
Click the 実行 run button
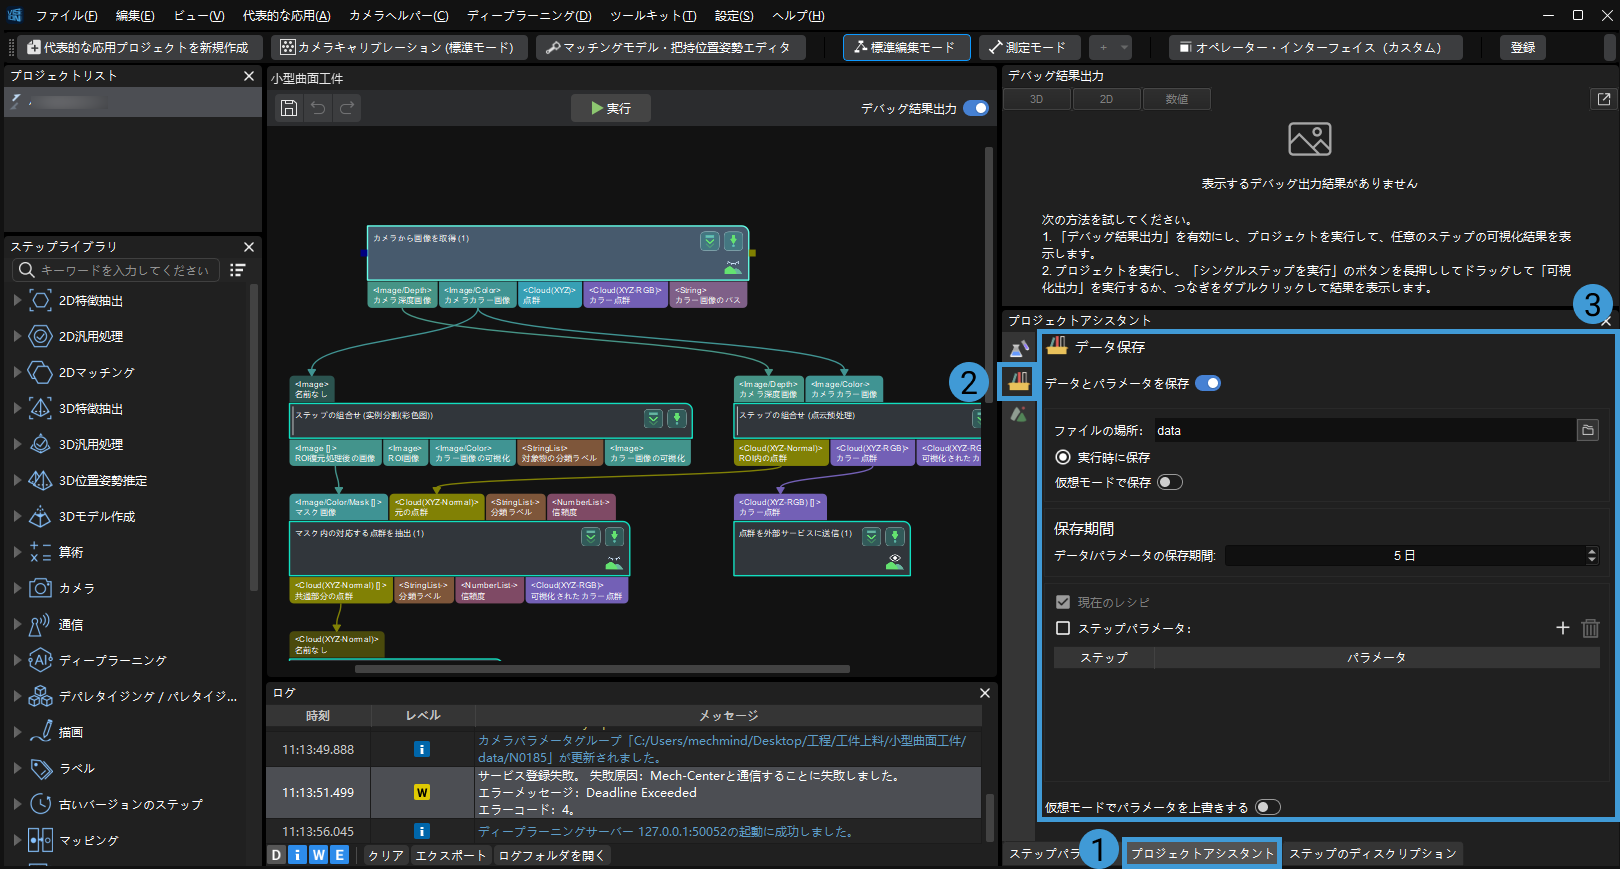coord(610,108)
